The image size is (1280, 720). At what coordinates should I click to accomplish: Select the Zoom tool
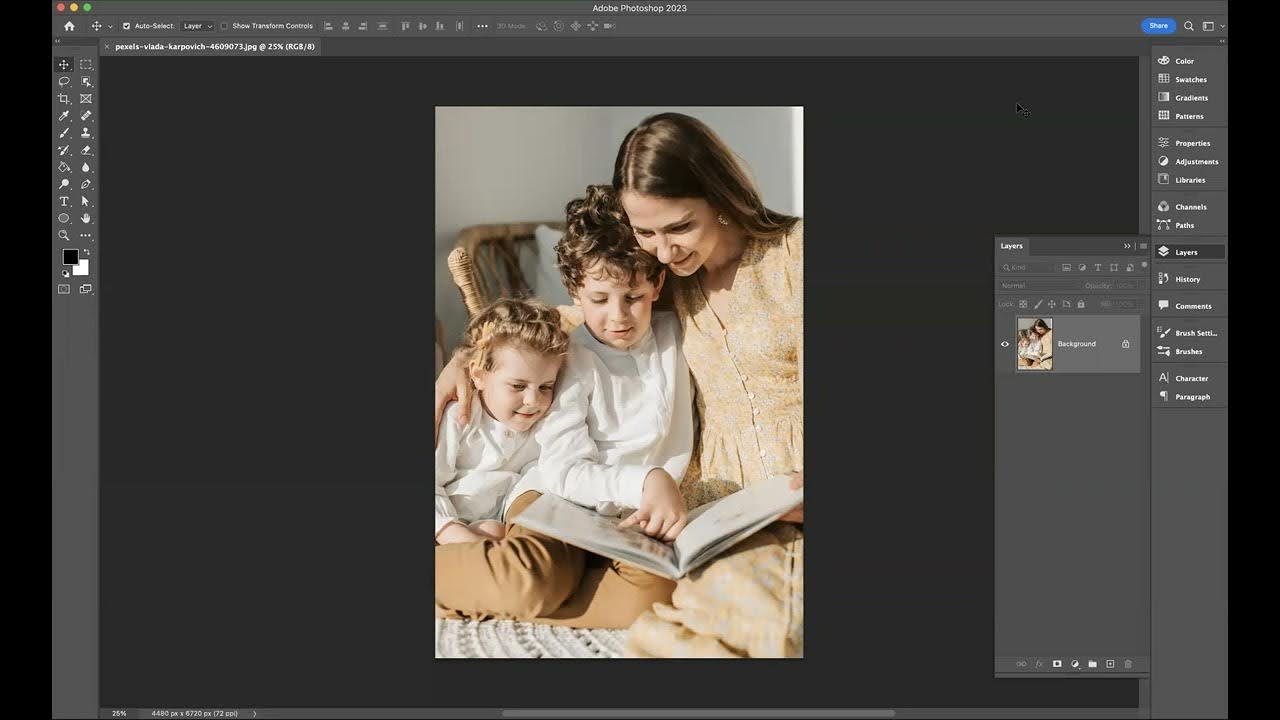[x=64, y=235]
